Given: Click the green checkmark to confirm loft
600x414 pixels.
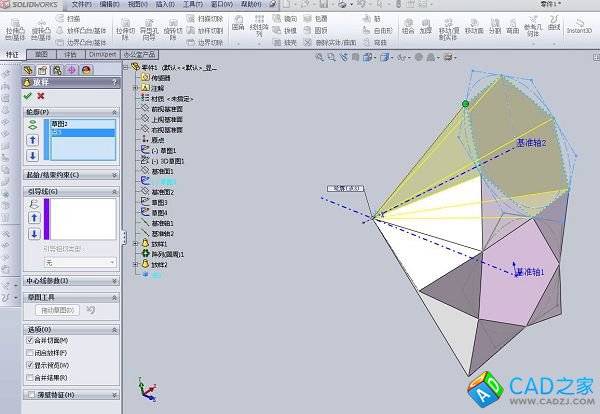Looking at the screenshot, I should [x=27, y=96].
